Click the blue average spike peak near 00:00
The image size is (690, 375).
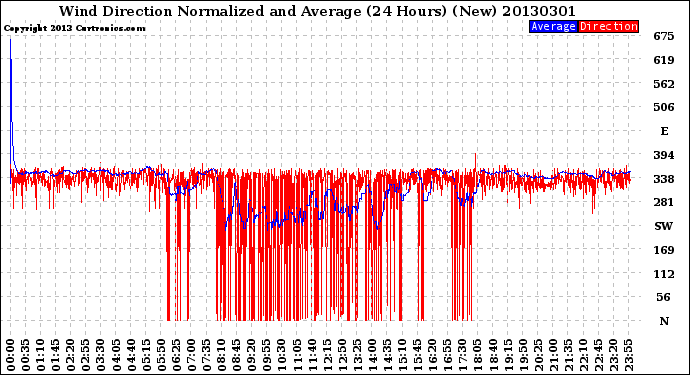(x=11, y=40)
